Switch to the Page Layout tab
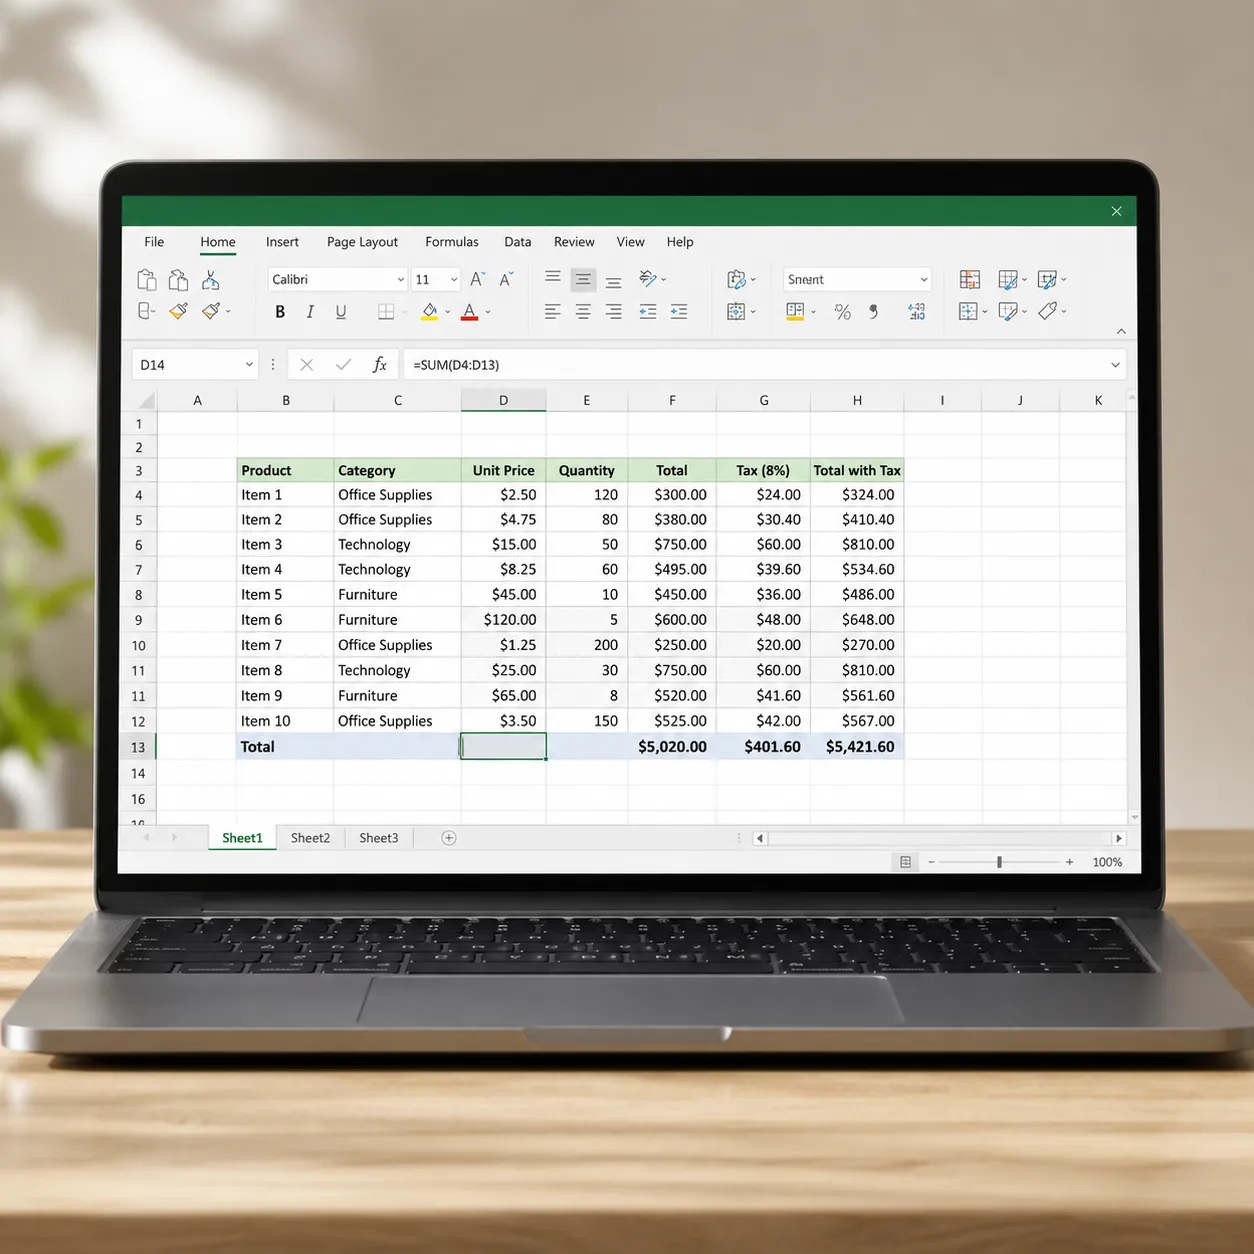The height and width of the screenshot is (1254, 1254). 362,242
